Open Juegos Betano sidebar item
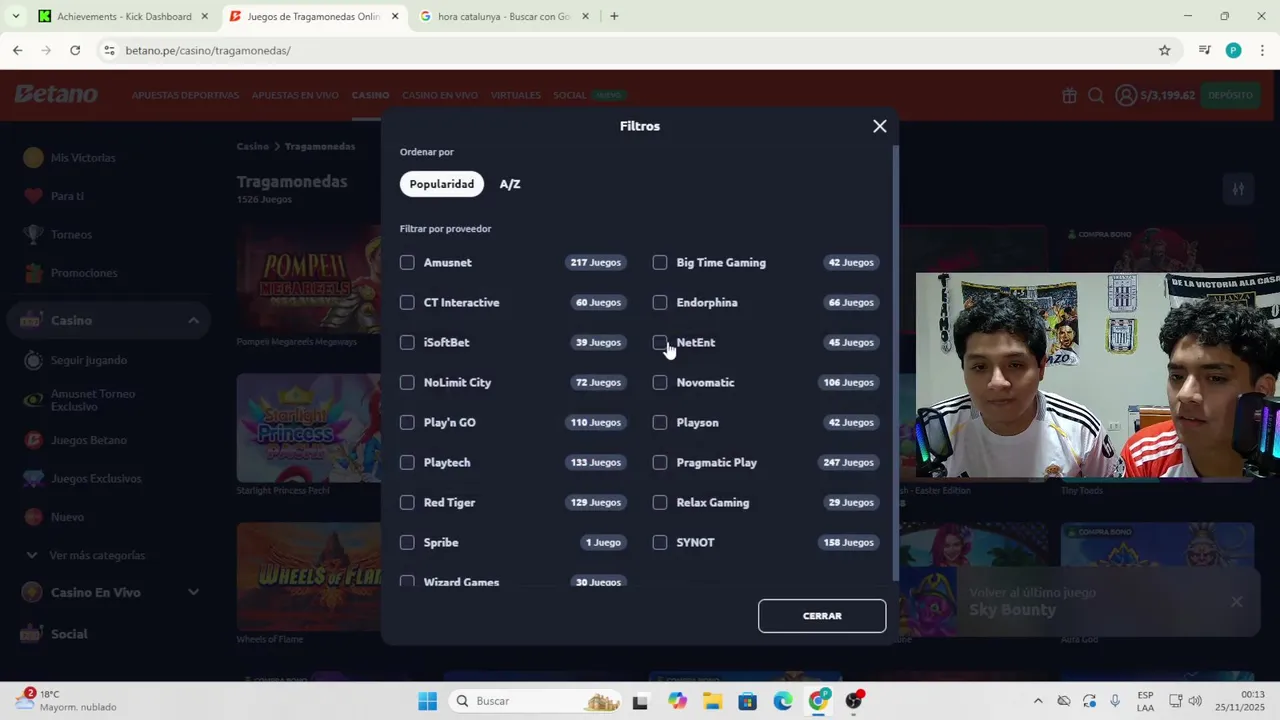The height and width of the screenshot is (720, 1280). pos(89,440)
